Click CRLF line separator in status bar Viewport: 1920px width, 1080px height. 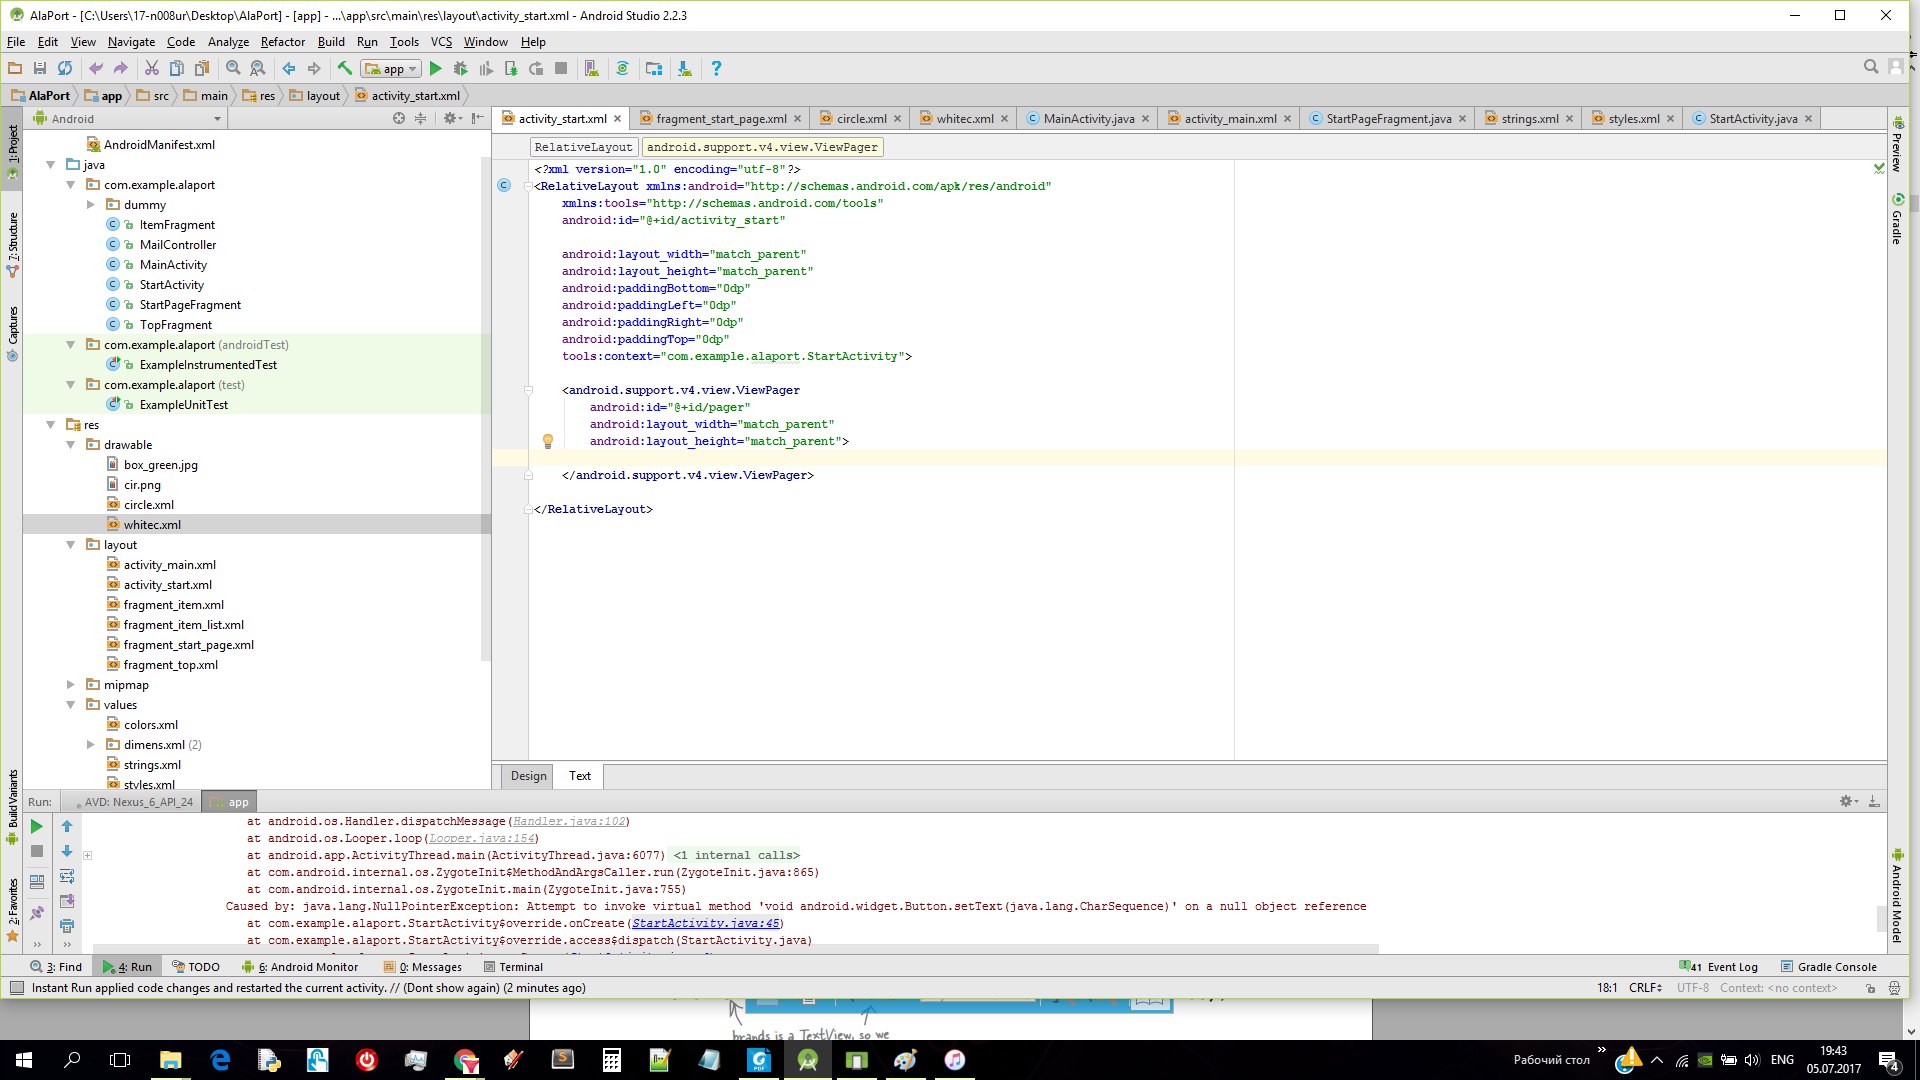[x=1645, y=988]
